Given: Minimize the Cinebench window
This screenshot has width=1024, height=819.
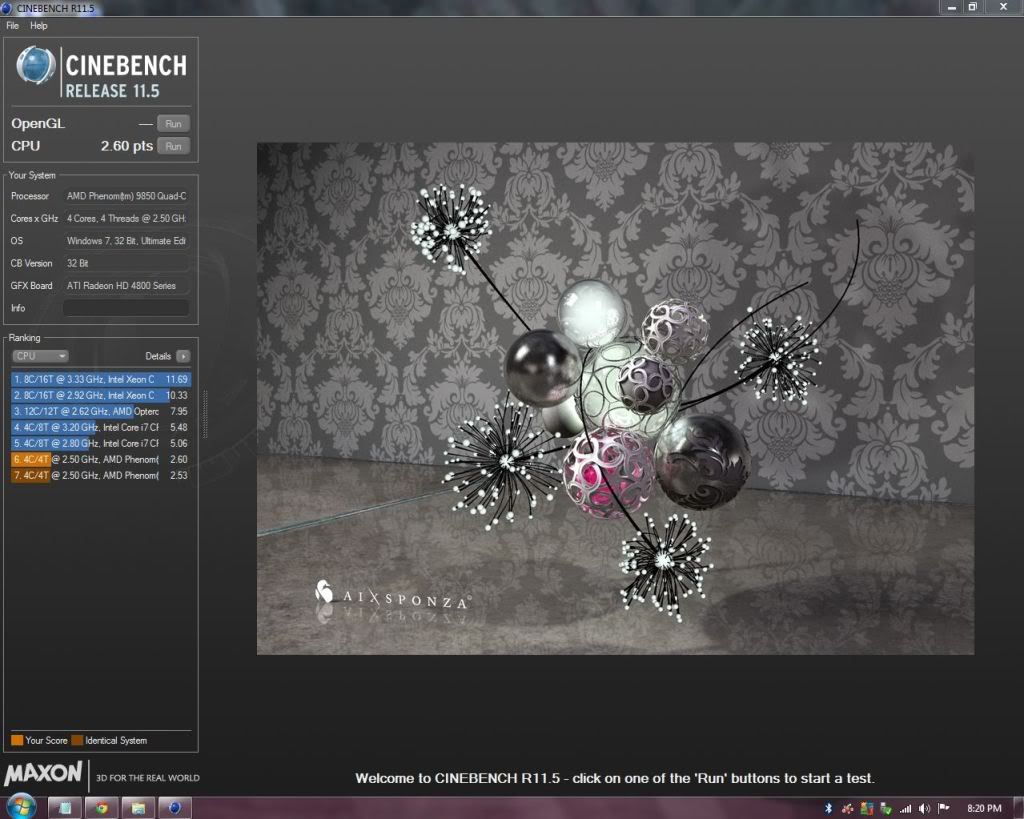Looking at the screenshot, I should pyautogui.click(x=952, y=7).
